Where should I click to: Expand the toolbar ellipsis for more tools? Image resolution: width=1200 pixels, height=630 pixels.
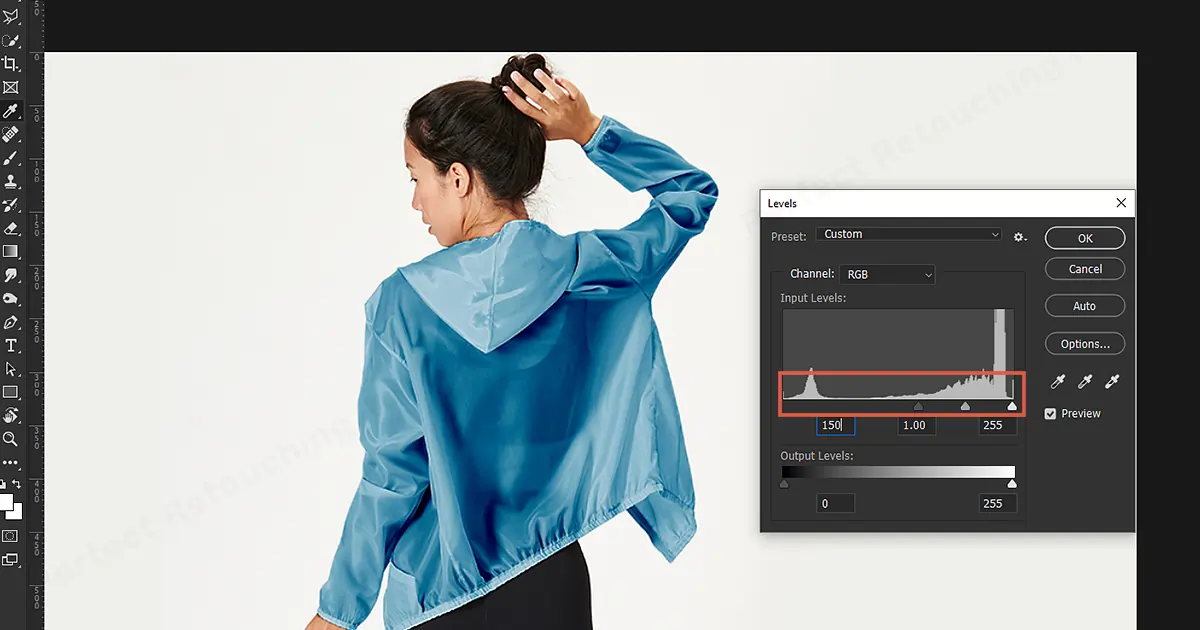[11, 461]
